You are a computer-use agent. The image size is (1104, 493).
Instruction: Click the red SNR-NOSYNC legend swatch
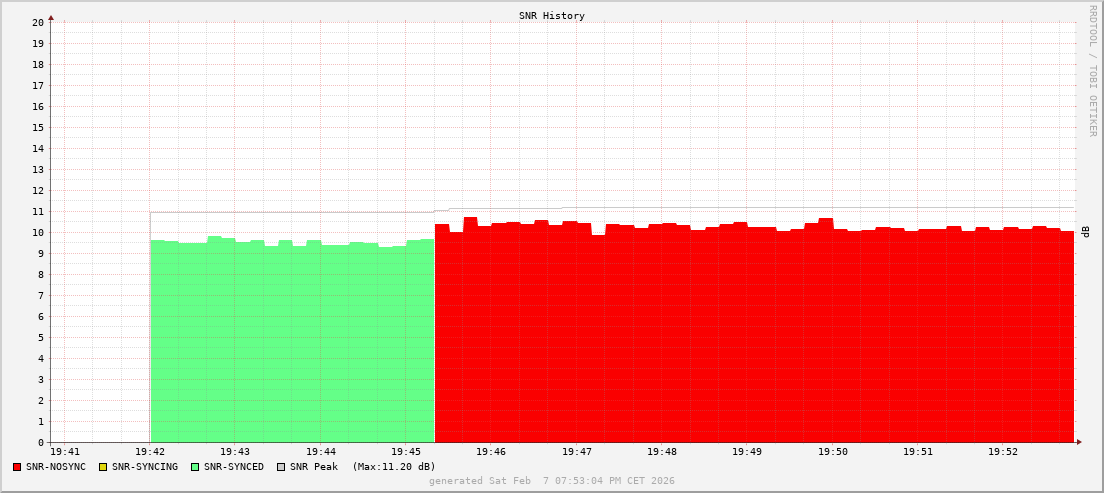17,467
